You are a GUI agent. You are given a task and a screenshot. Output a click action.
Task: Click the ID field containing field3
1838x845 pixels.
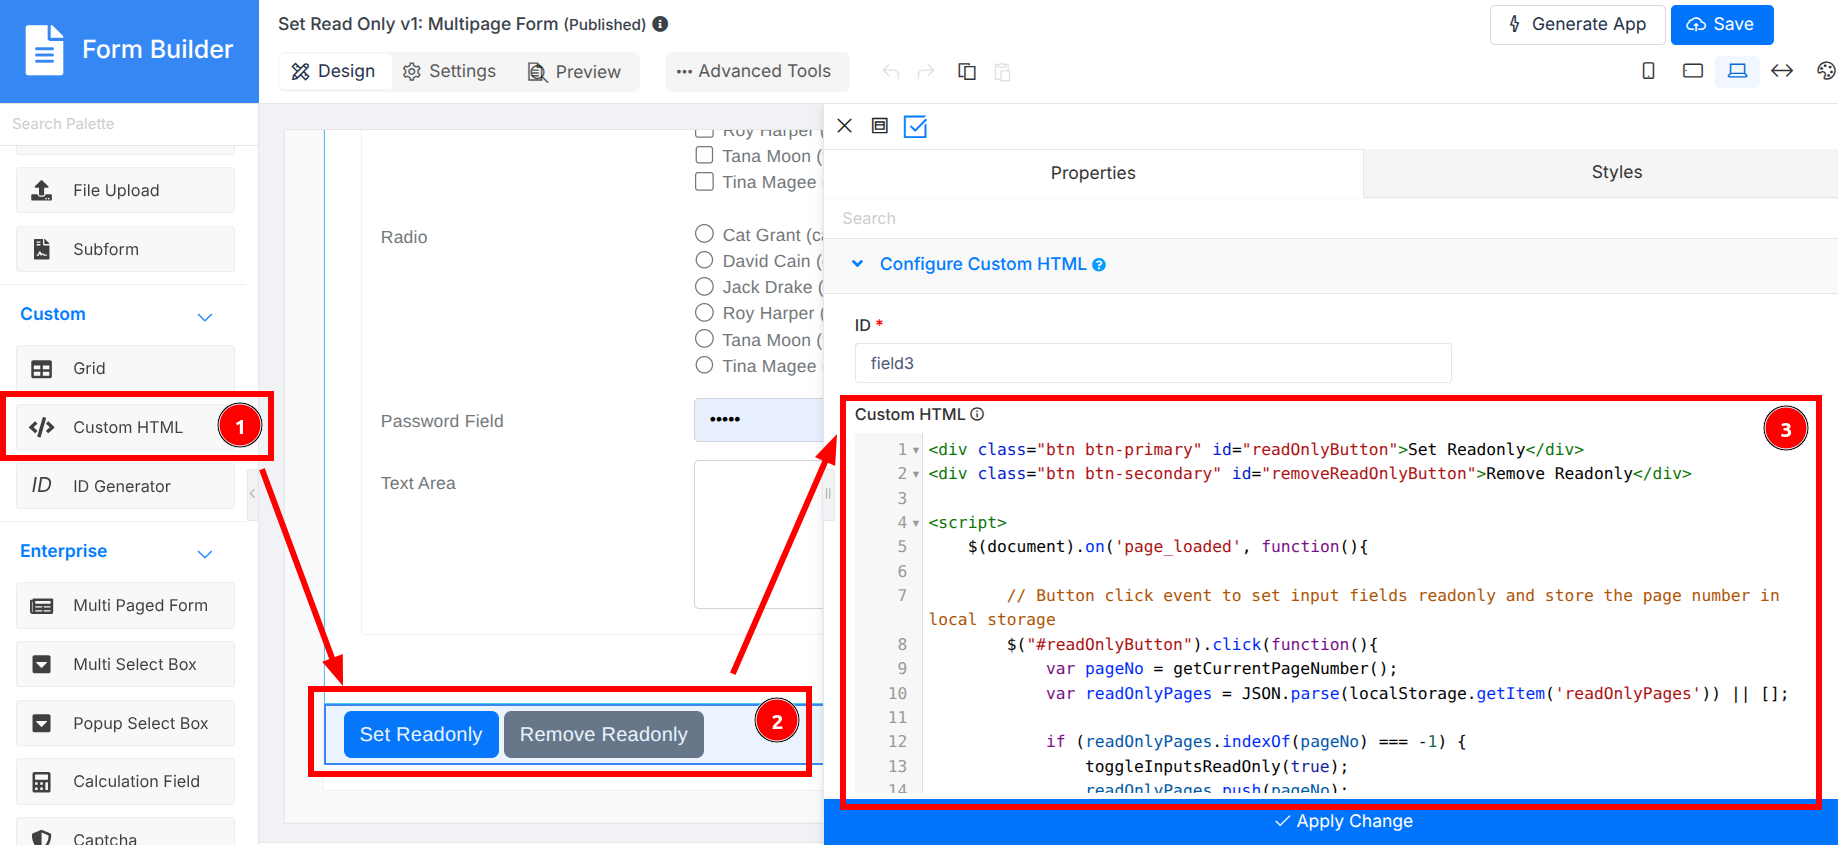pyautogui.click(x=1153, y=363)
